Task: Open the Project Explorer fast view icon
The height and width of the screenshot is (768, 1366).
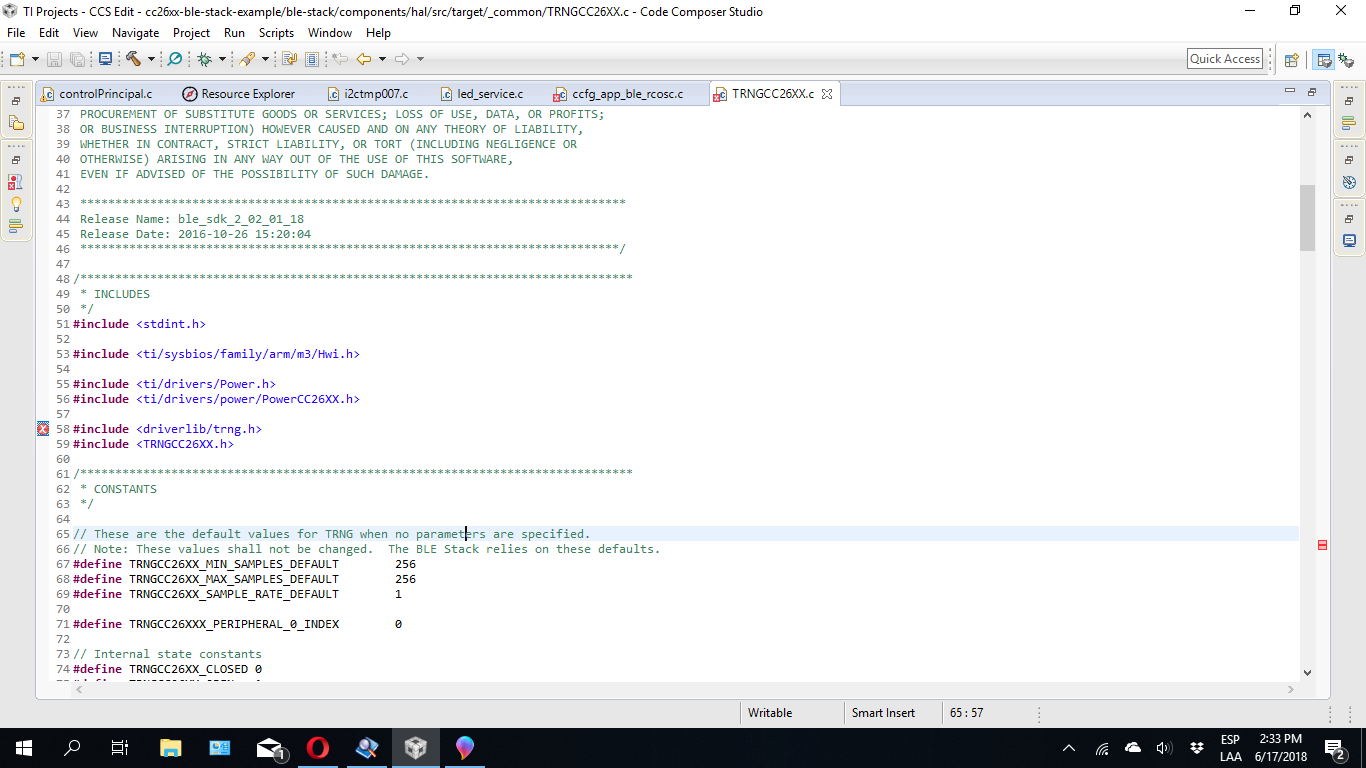Action: [x=15, y=123]
